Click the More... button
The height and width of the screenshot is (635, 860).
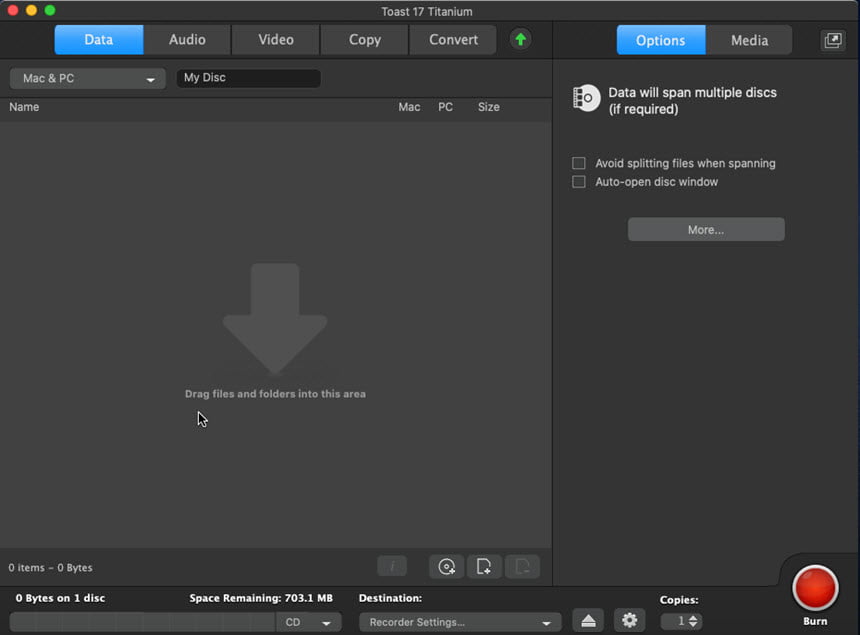[x=706, y=229]
